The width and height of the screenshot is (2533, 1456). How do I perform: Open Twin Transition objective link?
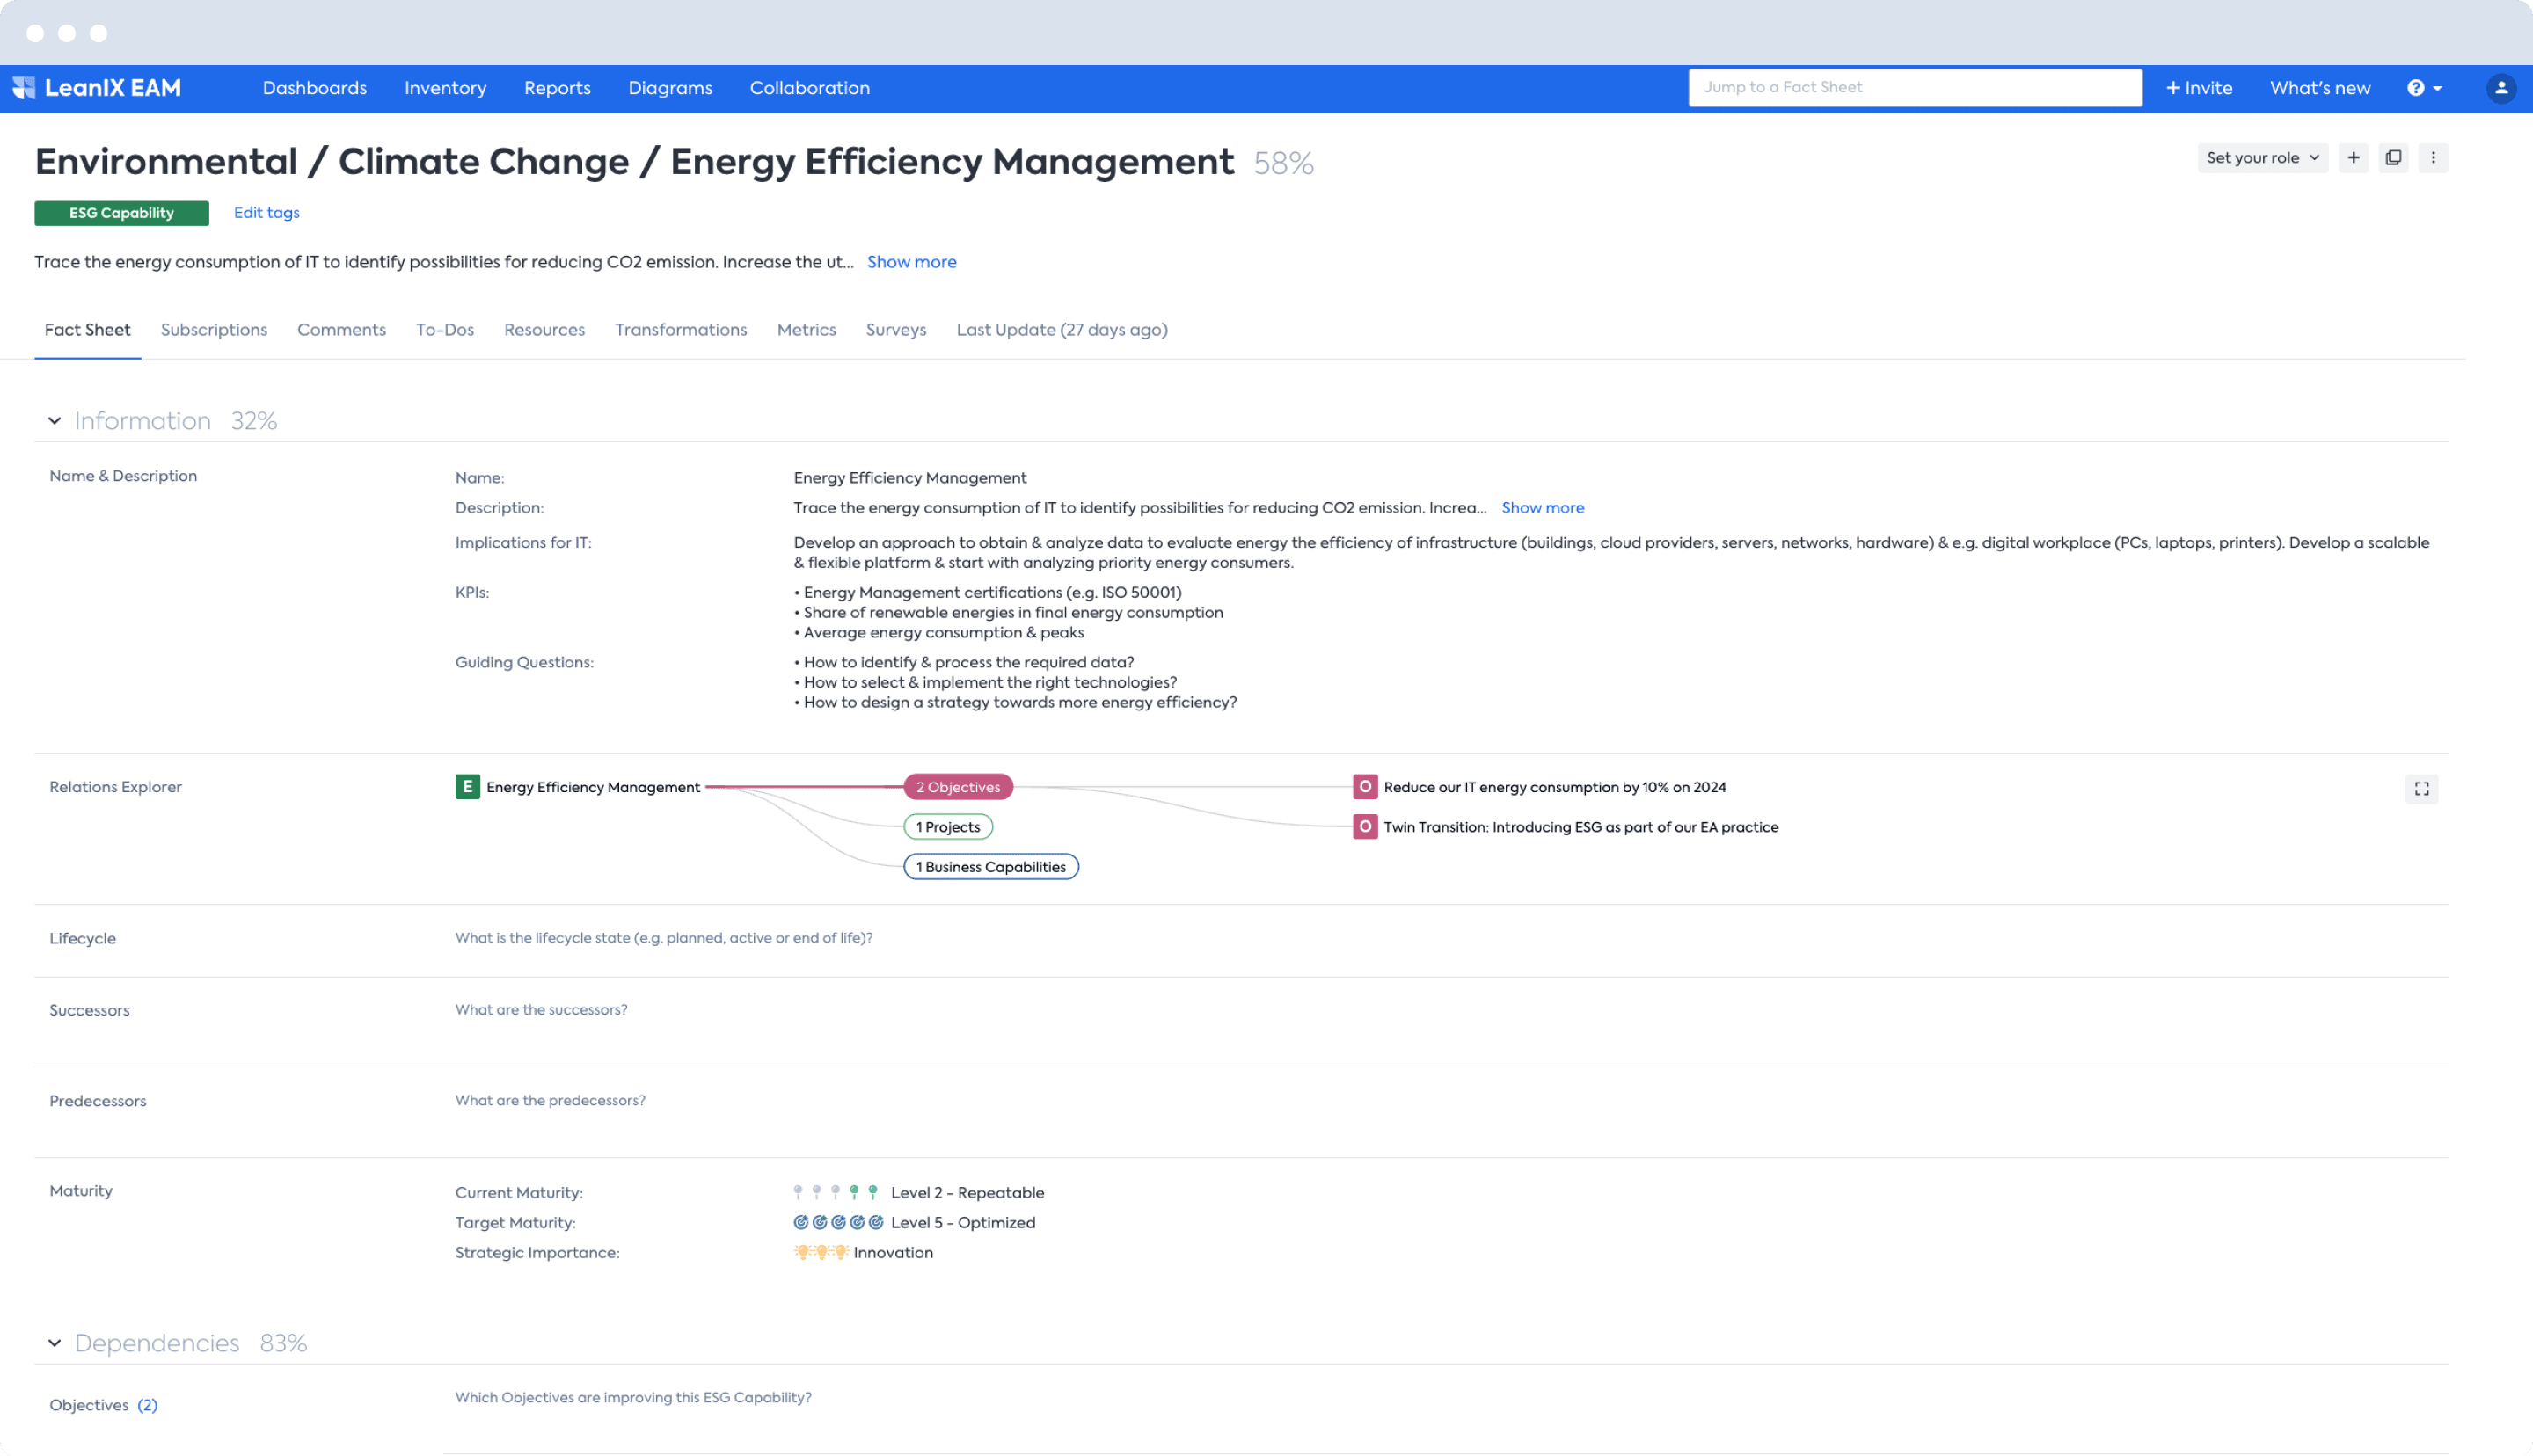tap(1581, 827)
